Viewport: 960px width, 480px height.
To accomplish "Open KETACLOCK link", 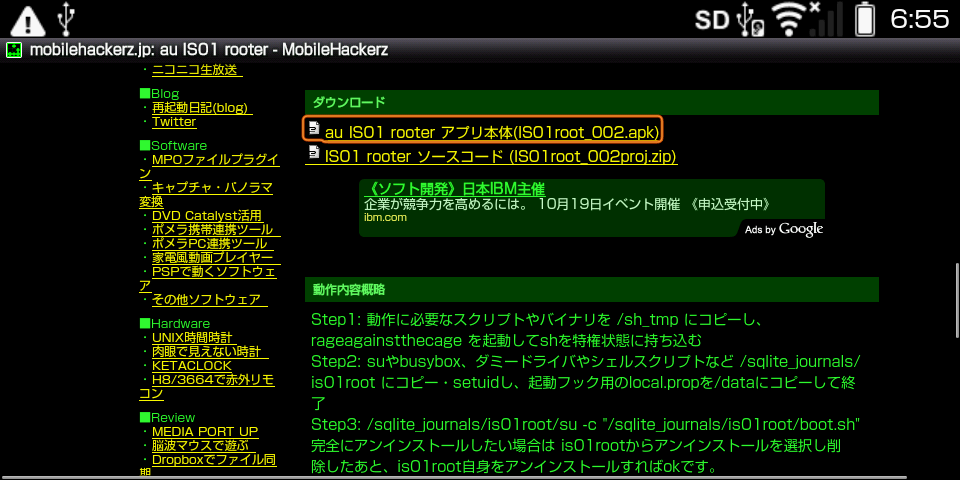I will click(192, 366).
